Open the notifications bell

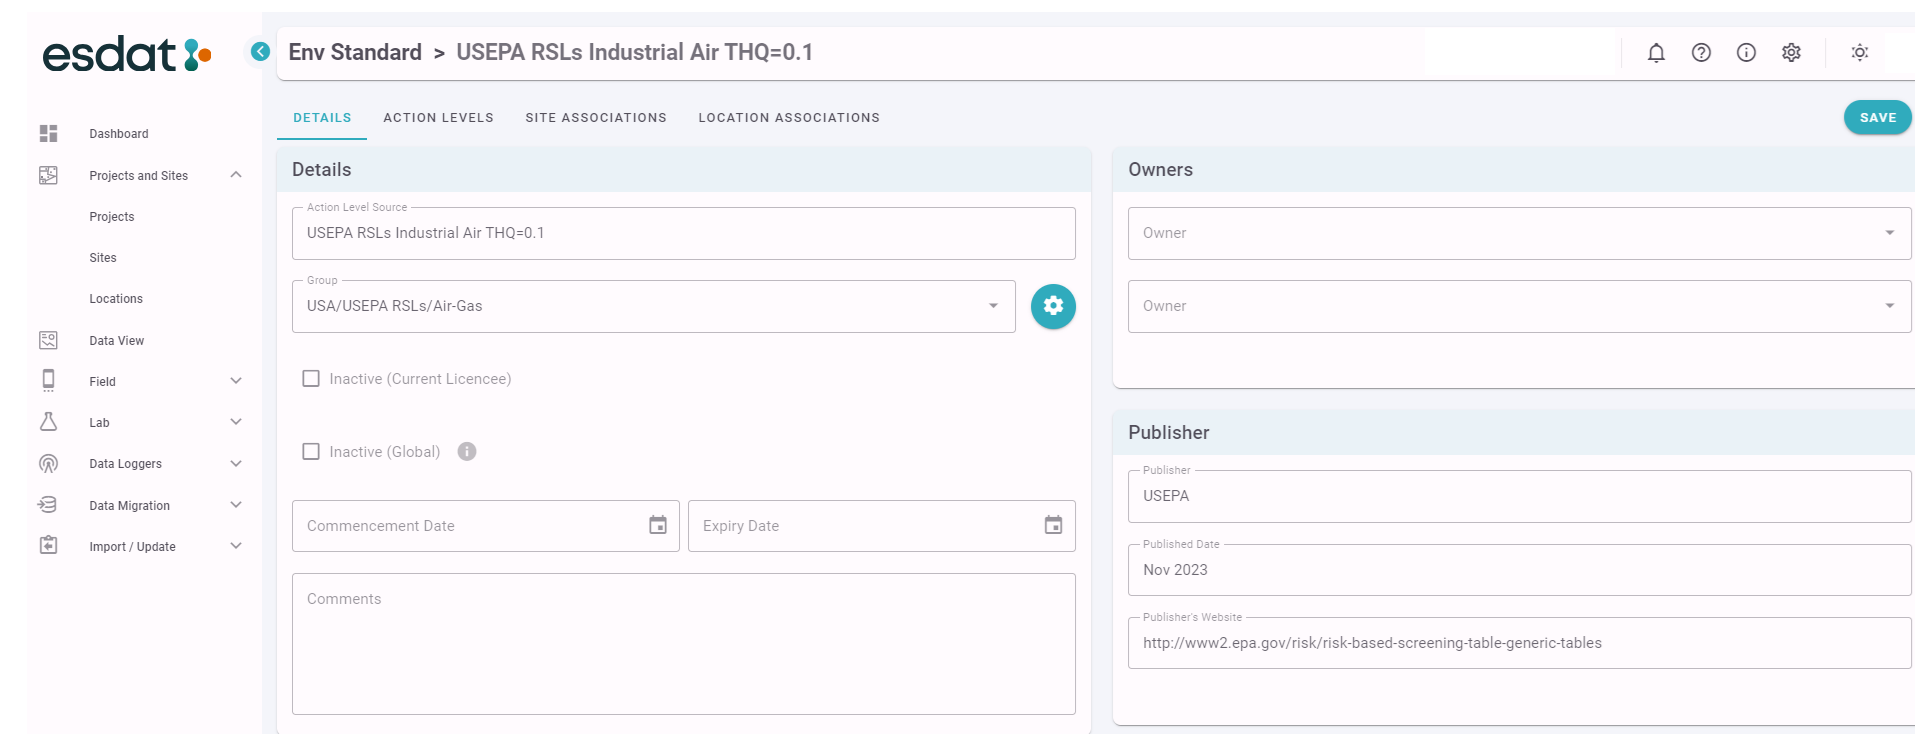click(1656, 53)
